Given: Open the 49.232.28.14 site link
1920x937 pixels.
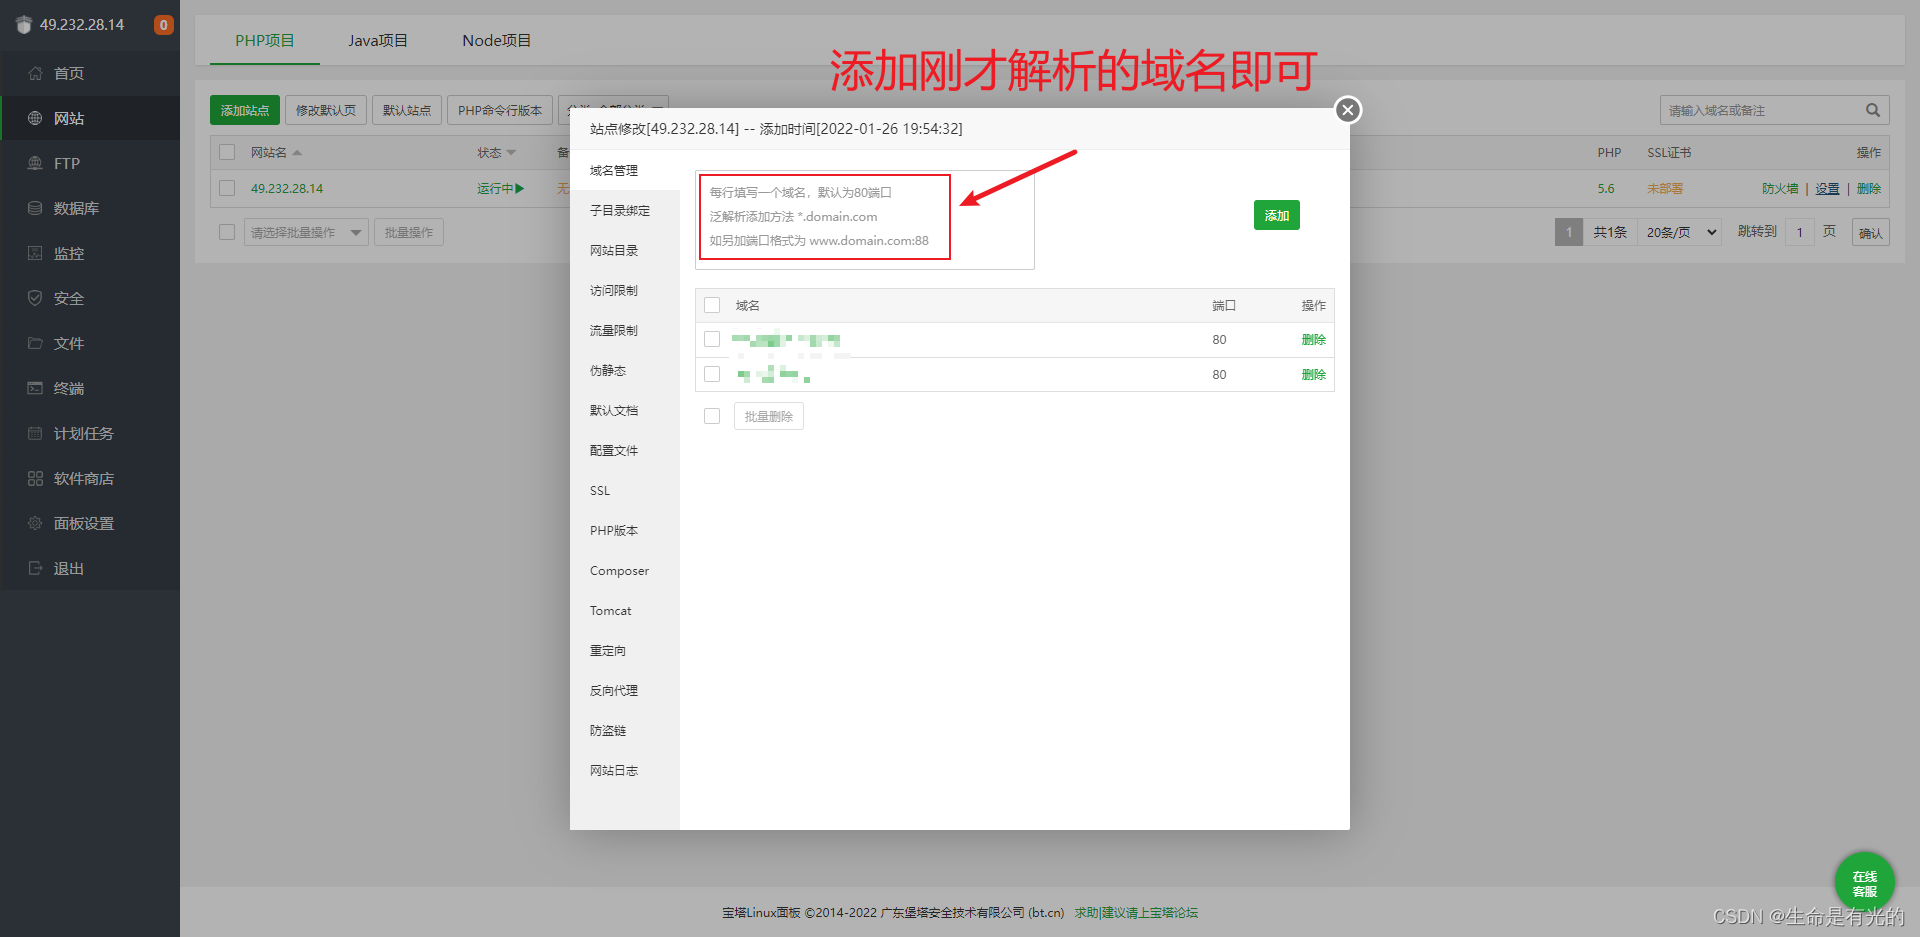Looking at the screenshot, I should tap(287, 188).
